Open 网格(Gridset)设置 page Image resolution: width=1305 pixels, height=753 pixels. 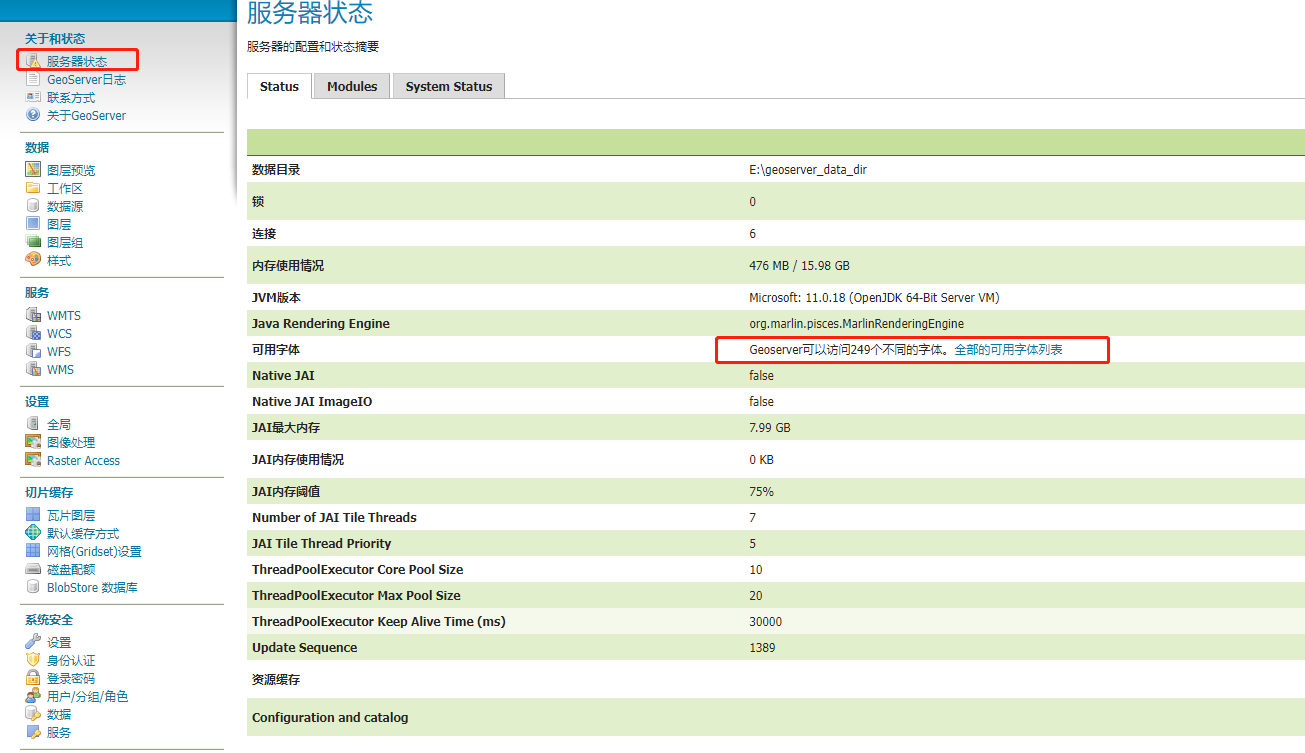click(x=94, y=552)
